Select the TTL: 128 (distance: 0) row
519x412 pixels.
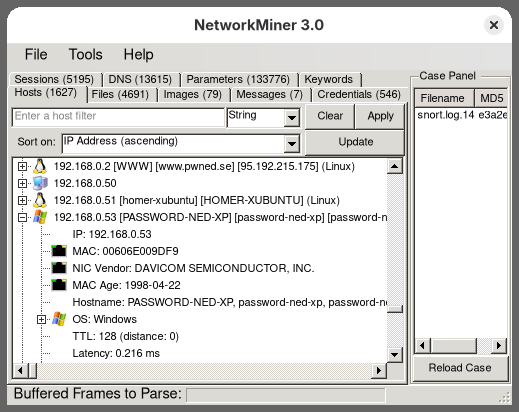click(x=125, y=336)
